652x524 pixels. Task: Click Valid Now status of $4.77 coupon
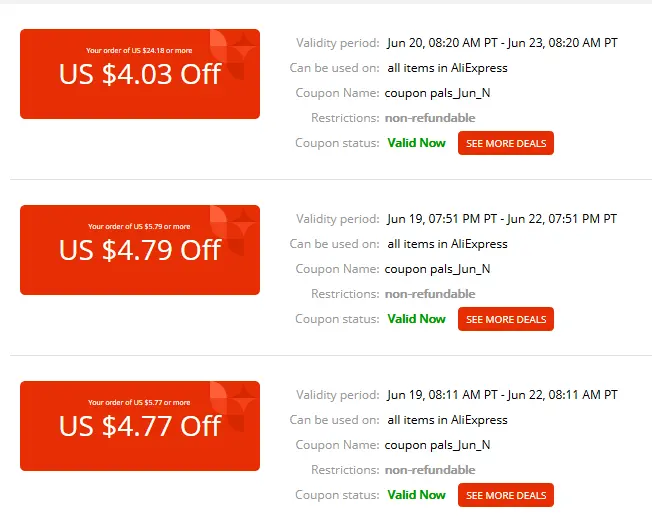click(x=416, y=494)
